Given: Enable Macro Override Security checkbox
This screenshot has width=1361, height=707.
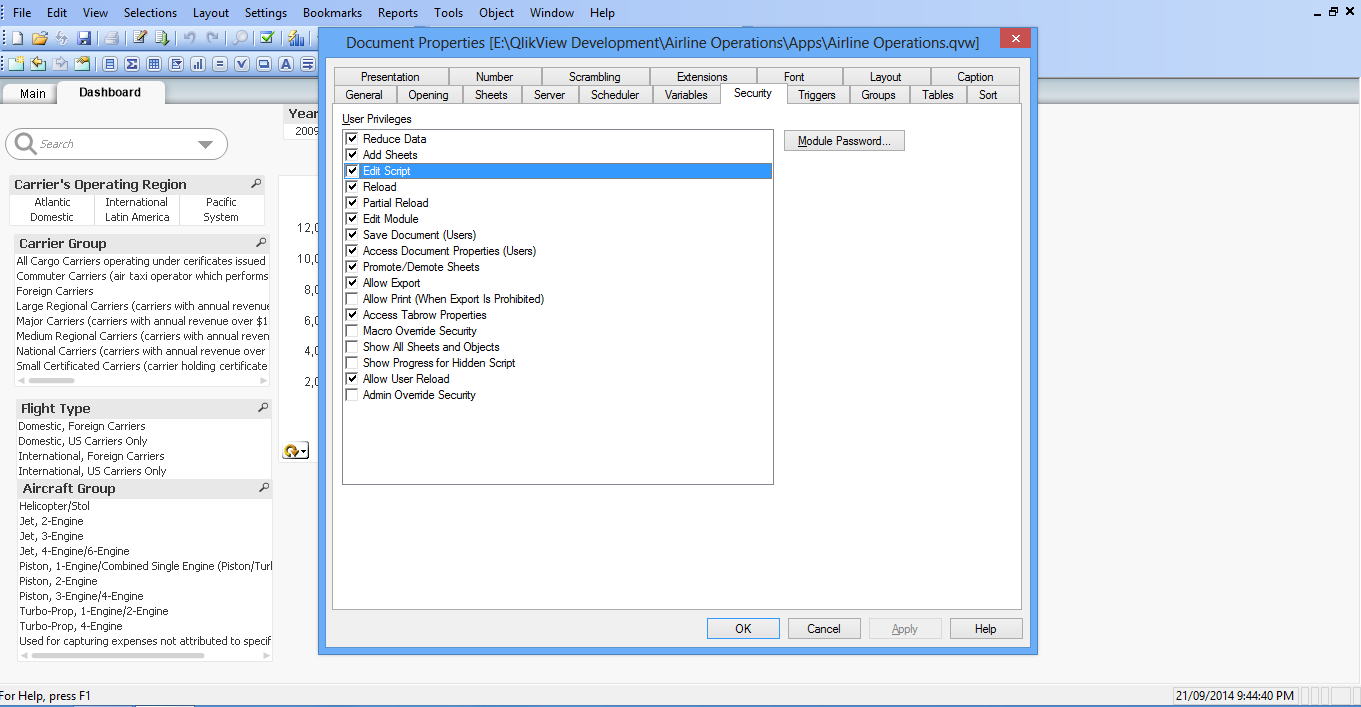Looking at the screenshot, I should coord(352,331).
